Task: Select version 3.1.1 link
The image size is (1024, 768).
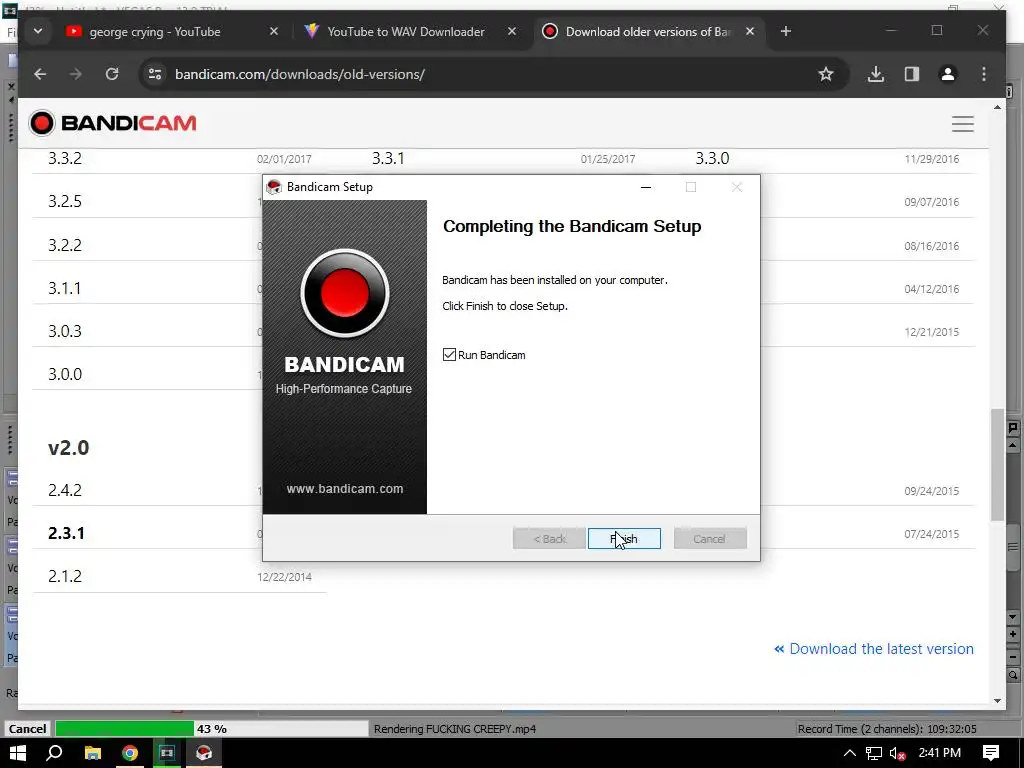Action: [x=64, y=288]
